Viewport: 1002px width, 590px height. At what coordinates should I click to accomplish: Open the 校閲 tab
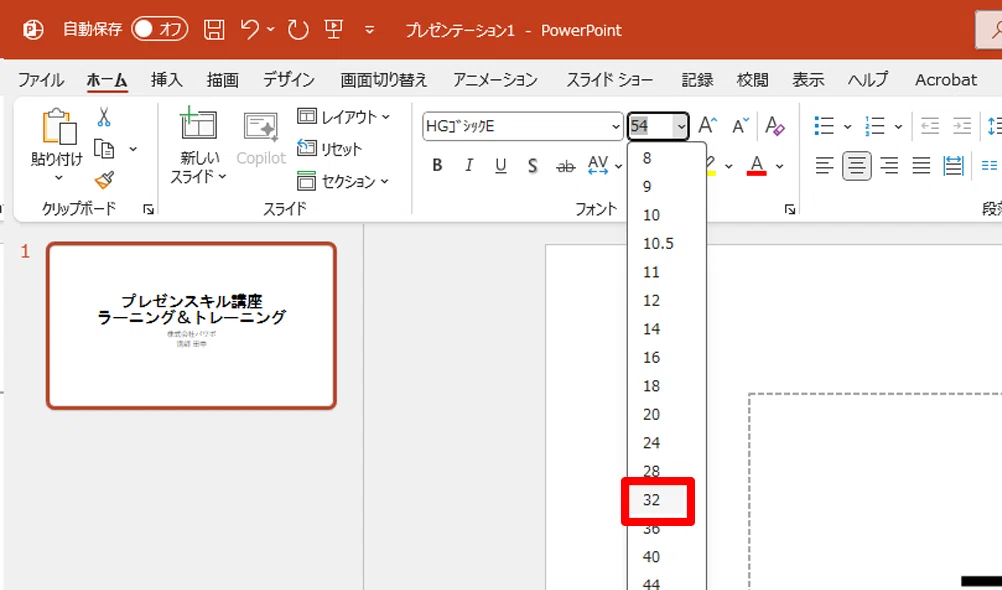752,80
